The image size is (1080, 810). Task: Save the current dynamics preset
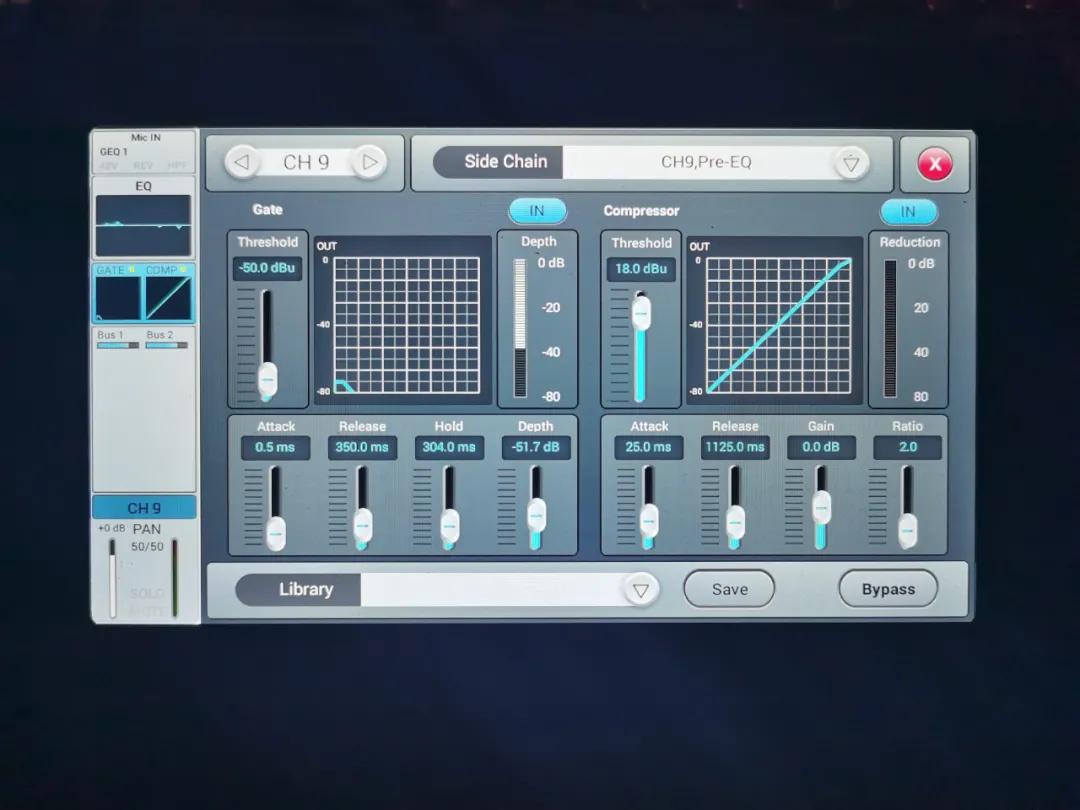pos(729,589)
